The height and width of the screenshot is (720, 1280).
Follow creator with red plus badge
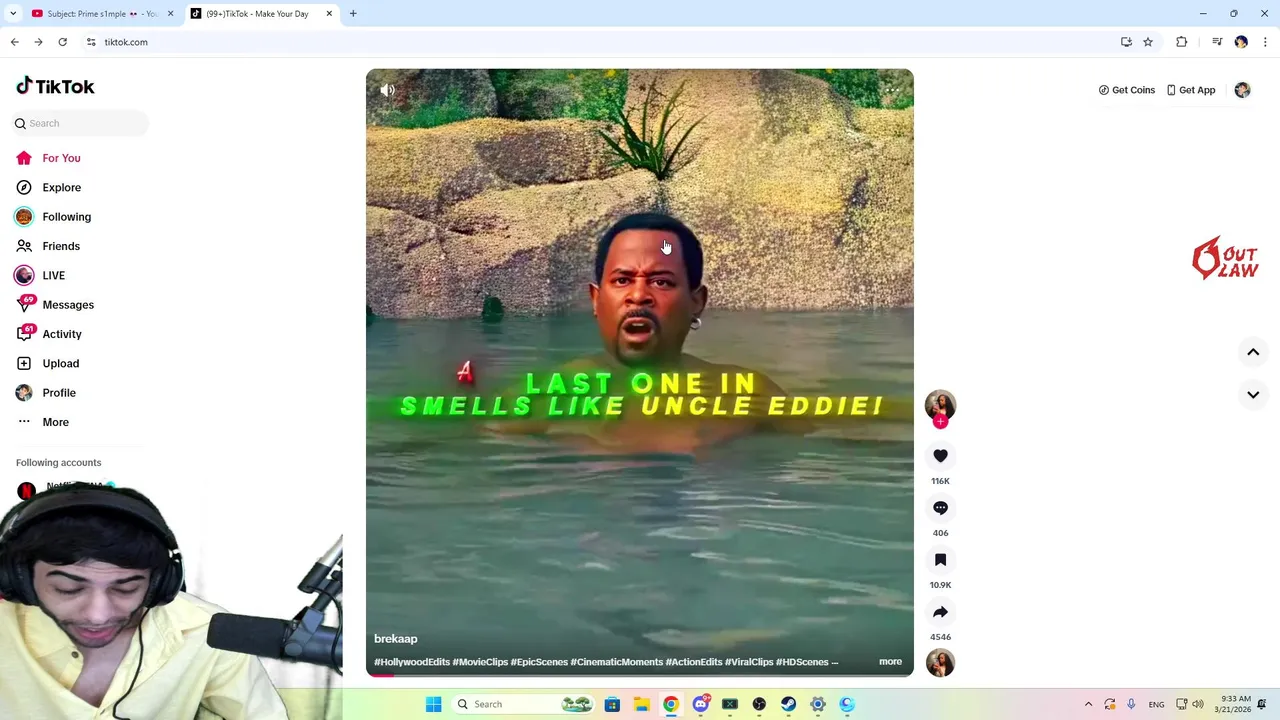pos(940,422)
